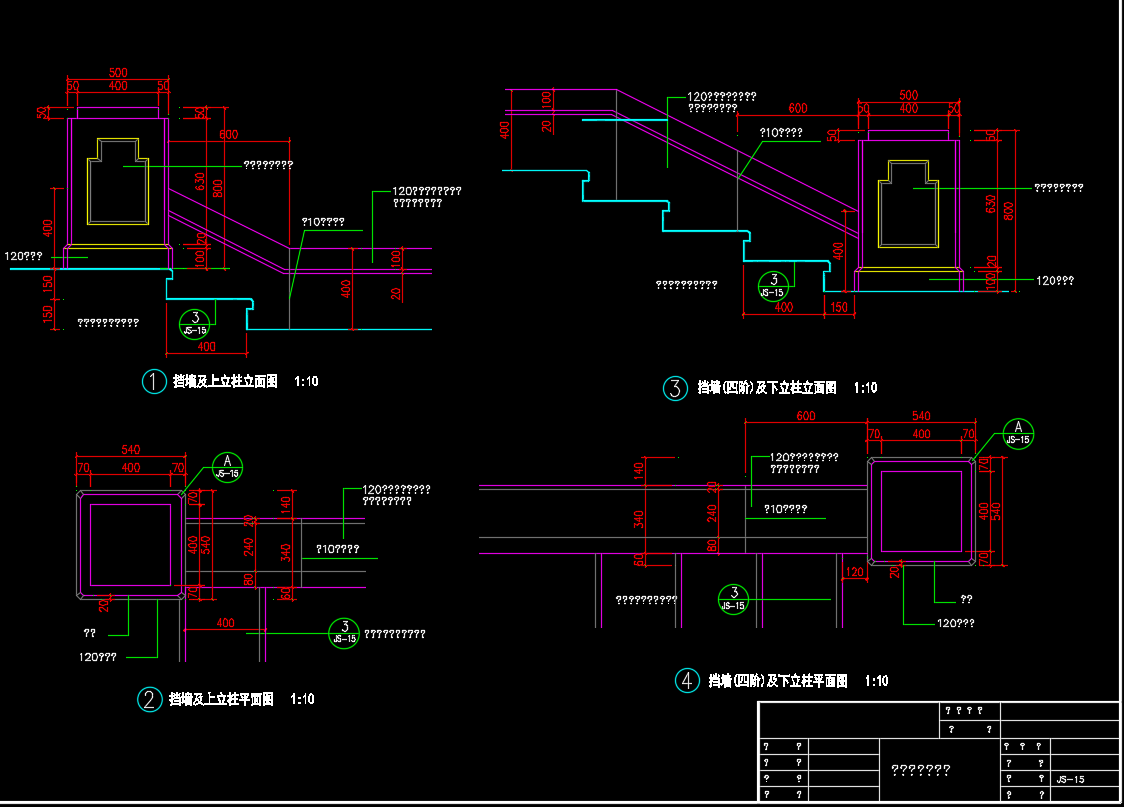The width and height of the screenshot is (1124, 807).
Task: Select the 540 dimension atop drawing 2
Action: coord(130,449)
